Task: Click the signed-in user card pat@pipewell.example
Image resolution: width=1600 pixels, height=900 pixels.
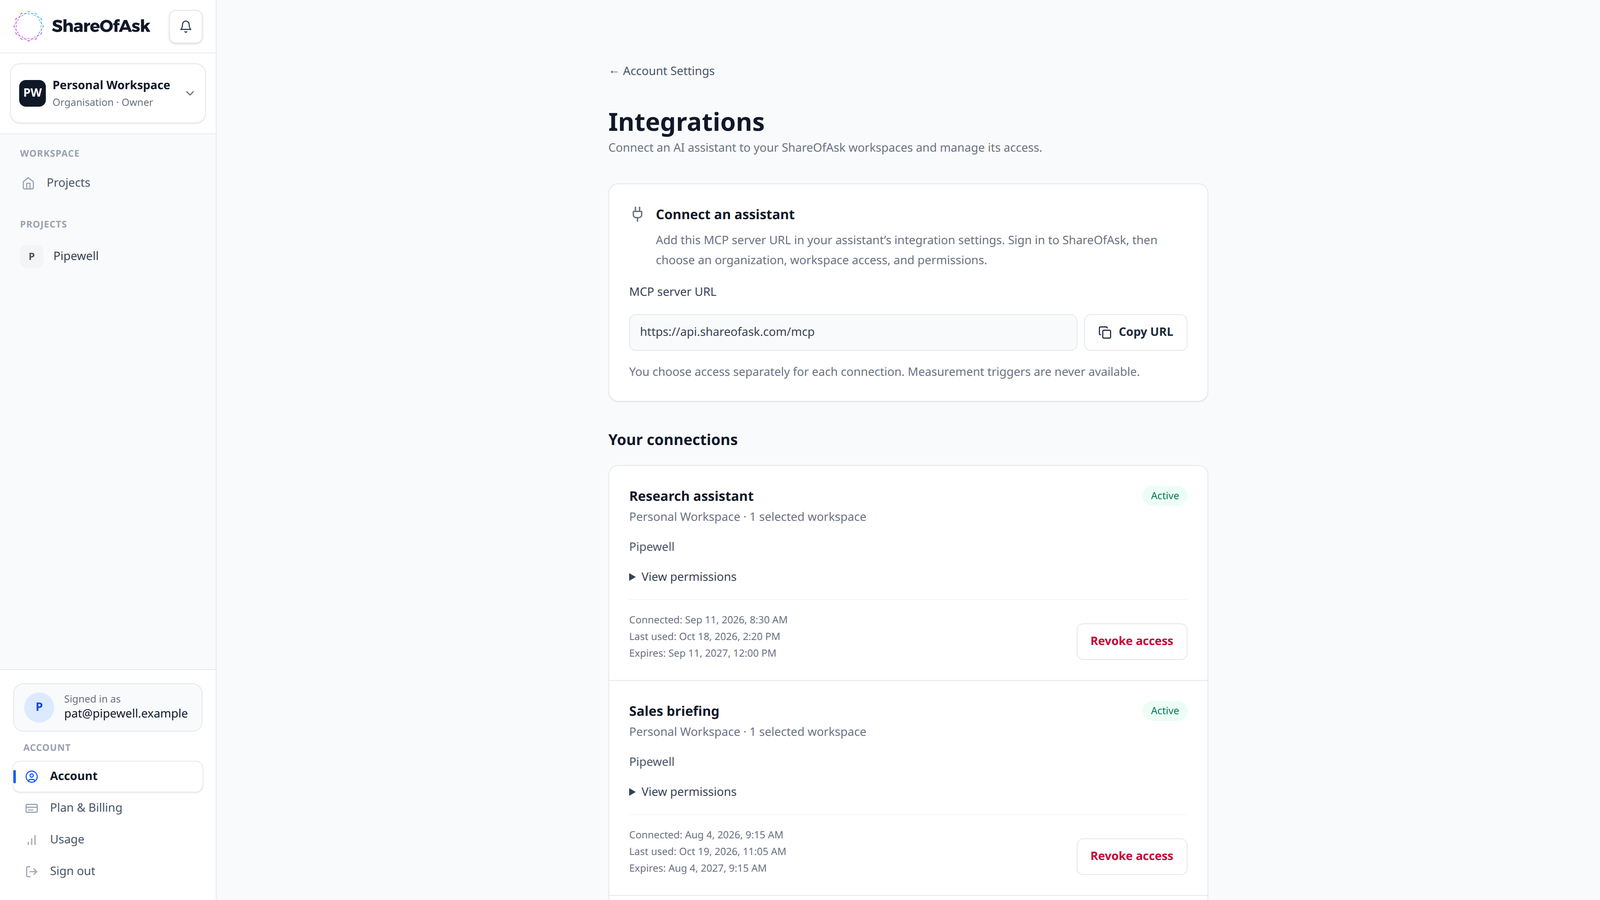Action: [108, 707]
